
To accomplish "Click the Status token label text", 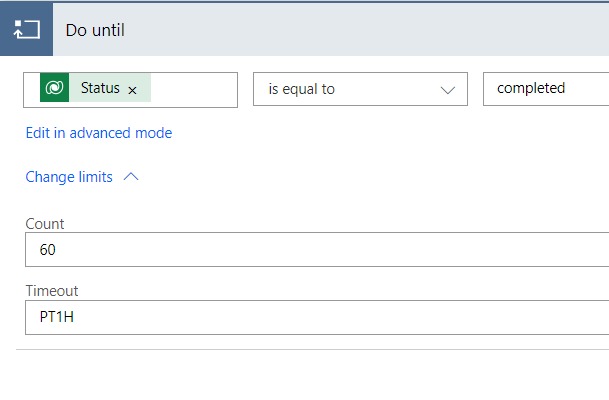I will 100,88.
